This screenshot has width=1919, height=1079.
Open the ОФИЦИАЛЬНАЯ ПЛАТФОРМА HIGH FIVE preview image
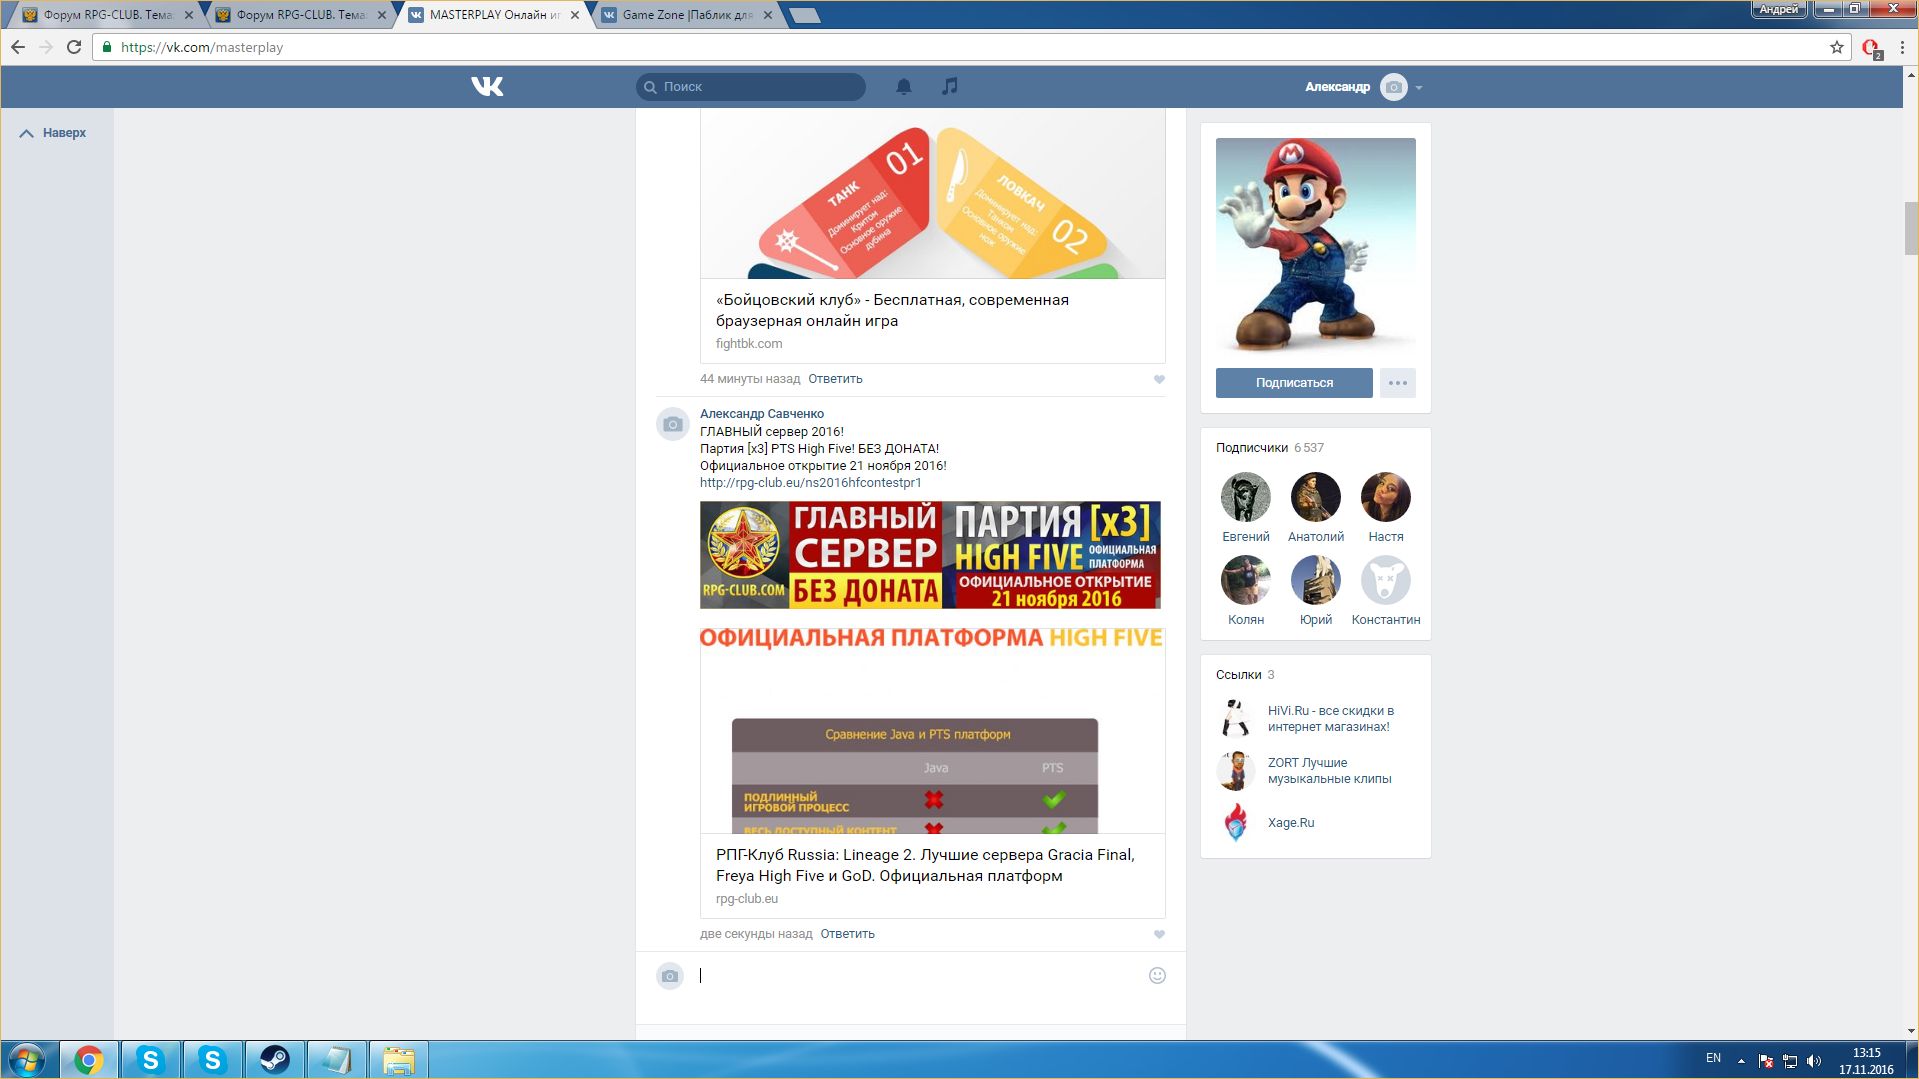[932, 730]
